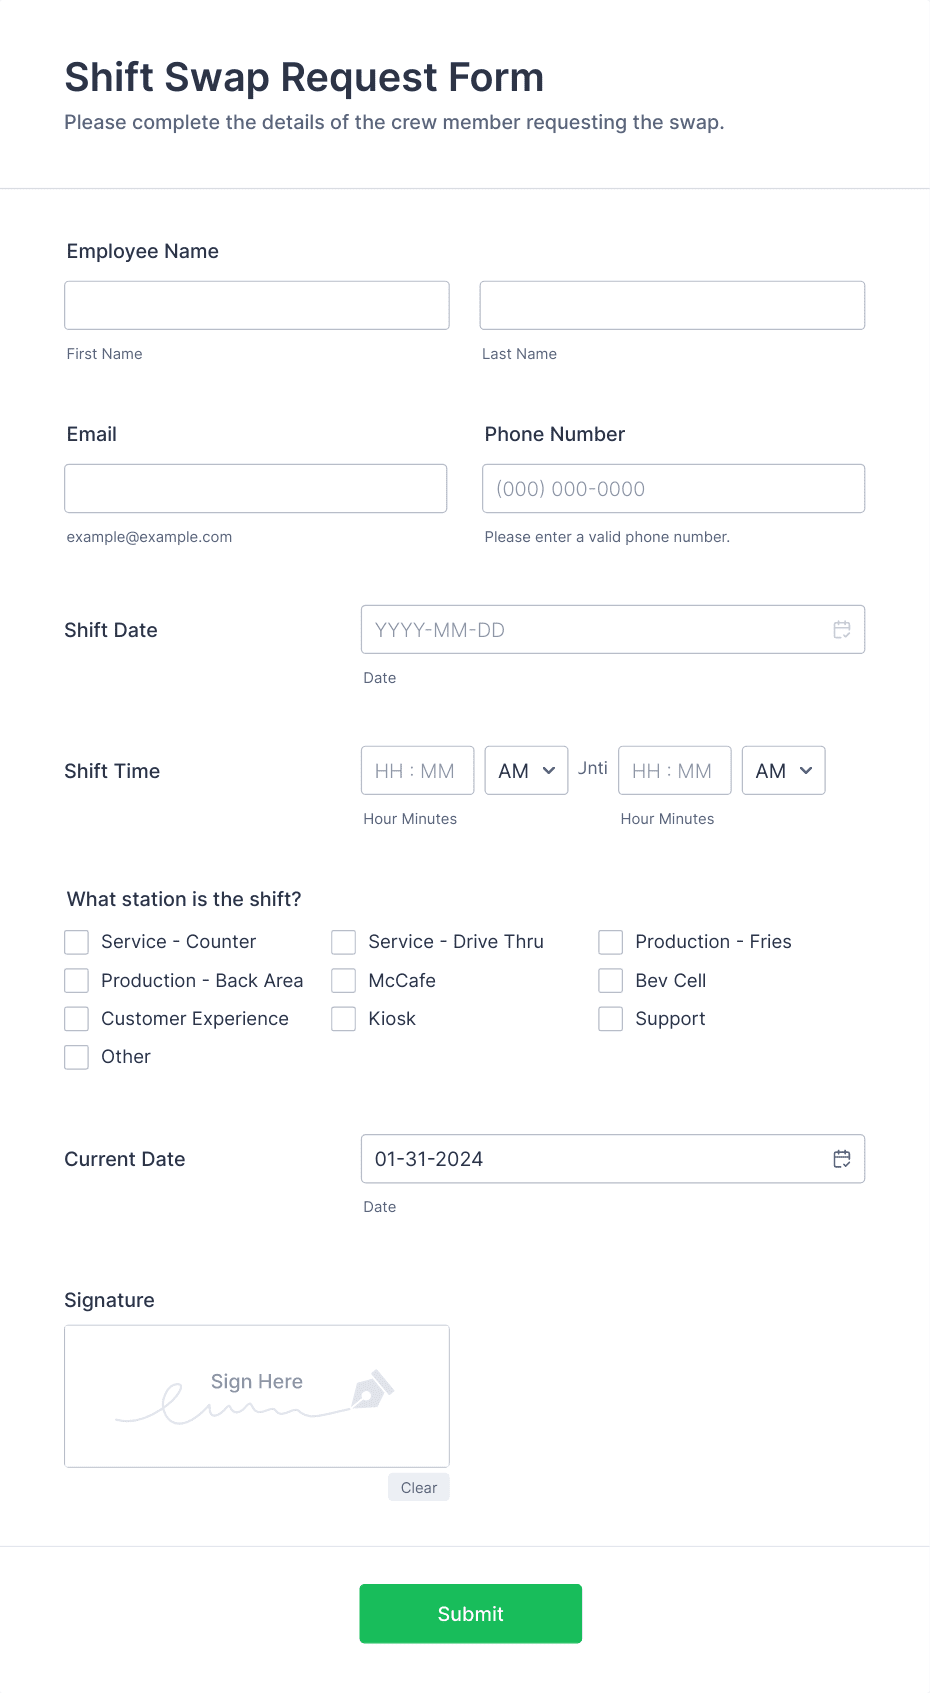Check the Service - Counter station

76,941
